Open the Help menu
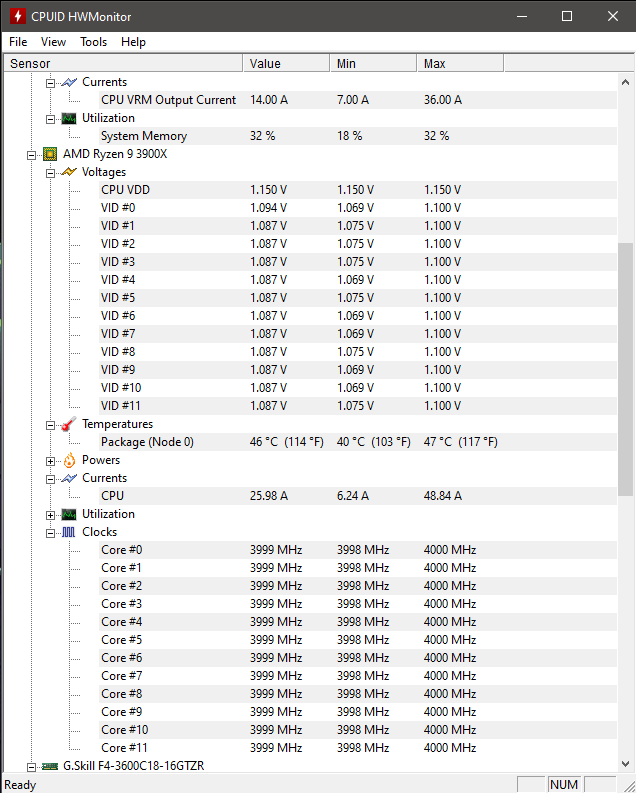This screenshot has height=793, width=636. point(133,42)
